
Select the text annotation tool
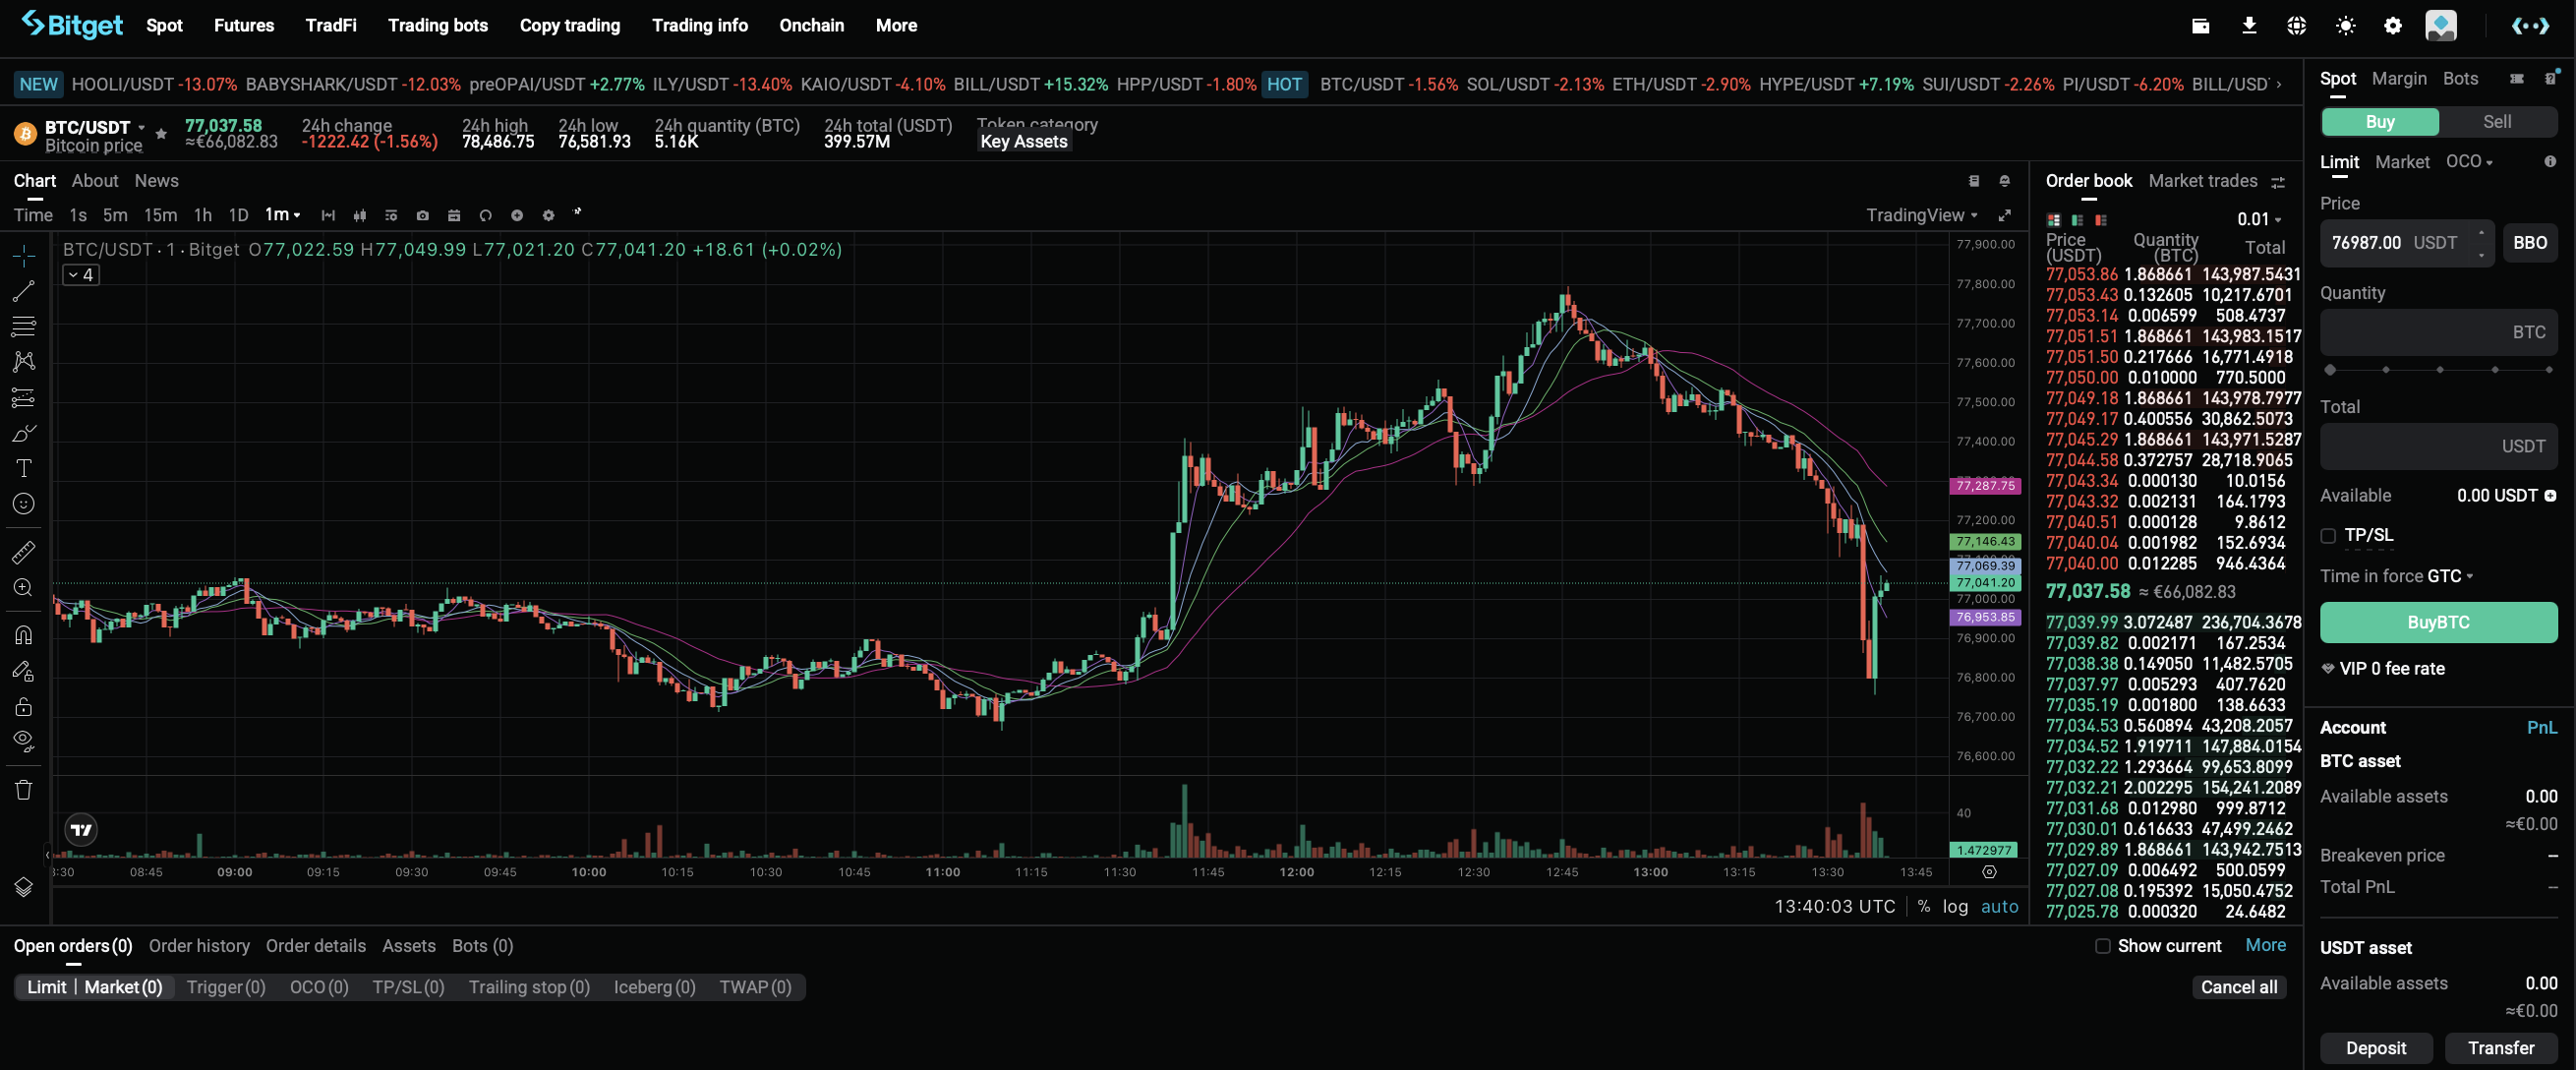pos(24,468)
